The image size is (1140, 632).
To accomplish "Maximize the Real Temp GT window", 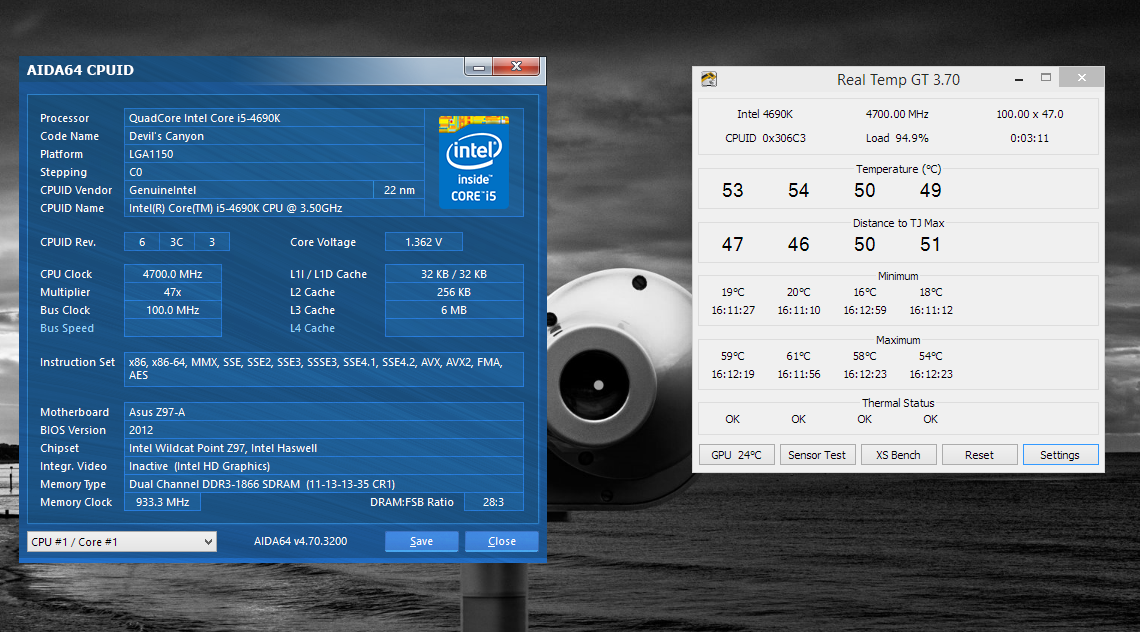I will click(x=1045, y=78).
